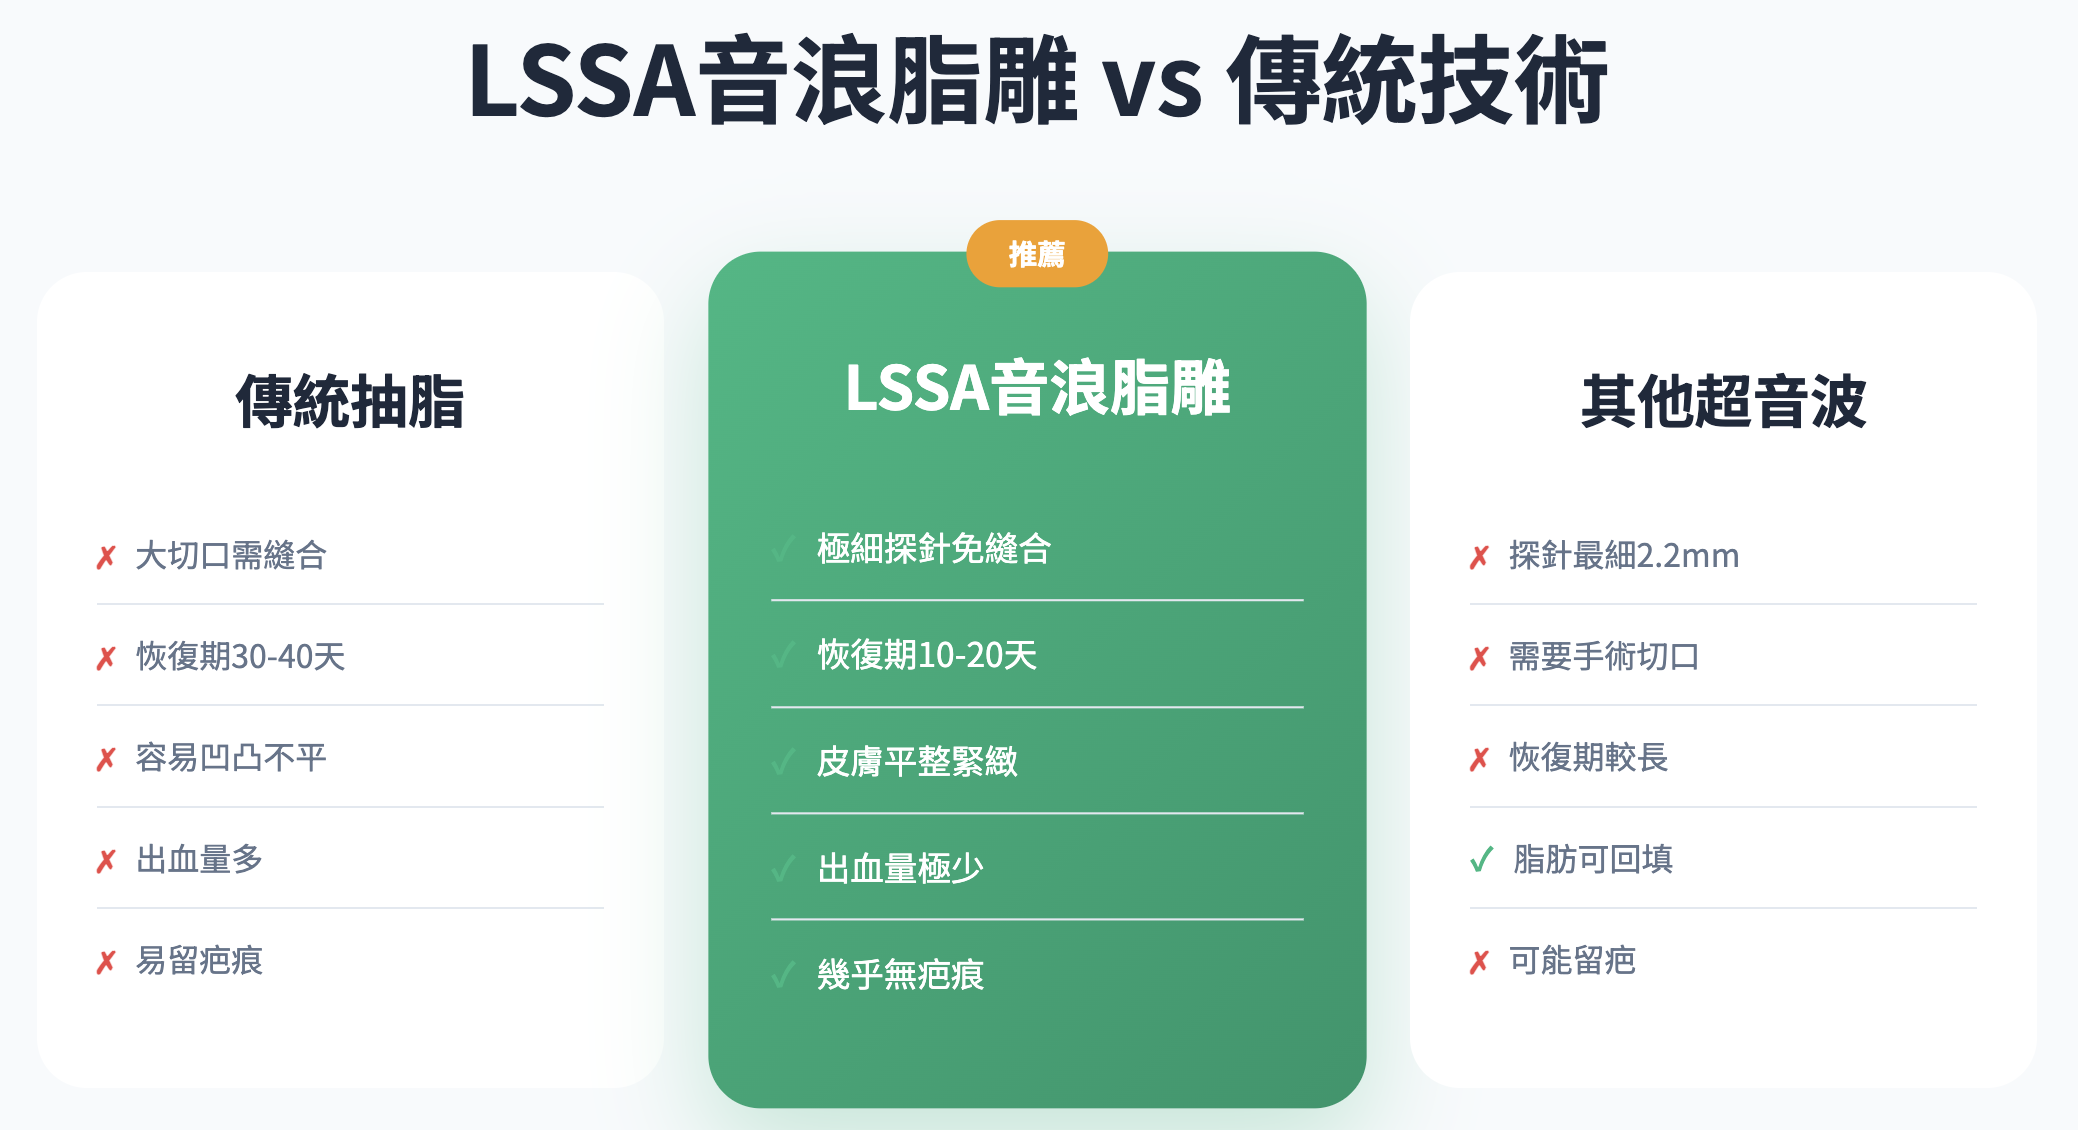The image size is (2078, 1130).
Task: Click the red X beside 恢復期較長
Action: click(1479, 759)
